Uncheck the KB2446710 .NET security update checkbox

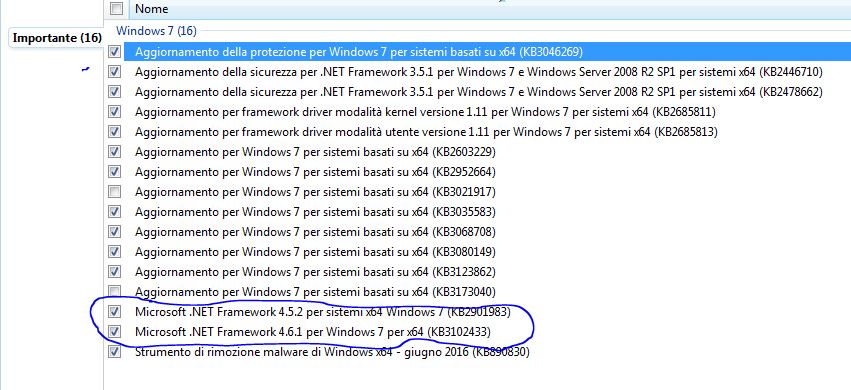point(115,72)
